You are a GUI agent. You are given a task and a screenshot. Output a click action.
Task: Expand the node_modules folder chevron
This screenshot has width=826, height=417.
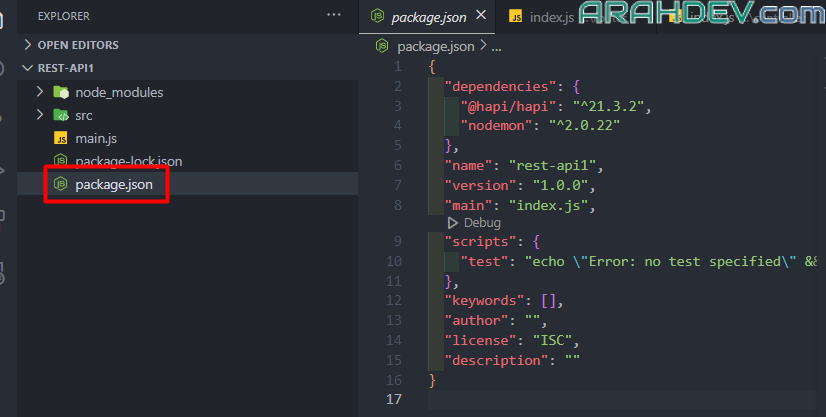[40, 92]
